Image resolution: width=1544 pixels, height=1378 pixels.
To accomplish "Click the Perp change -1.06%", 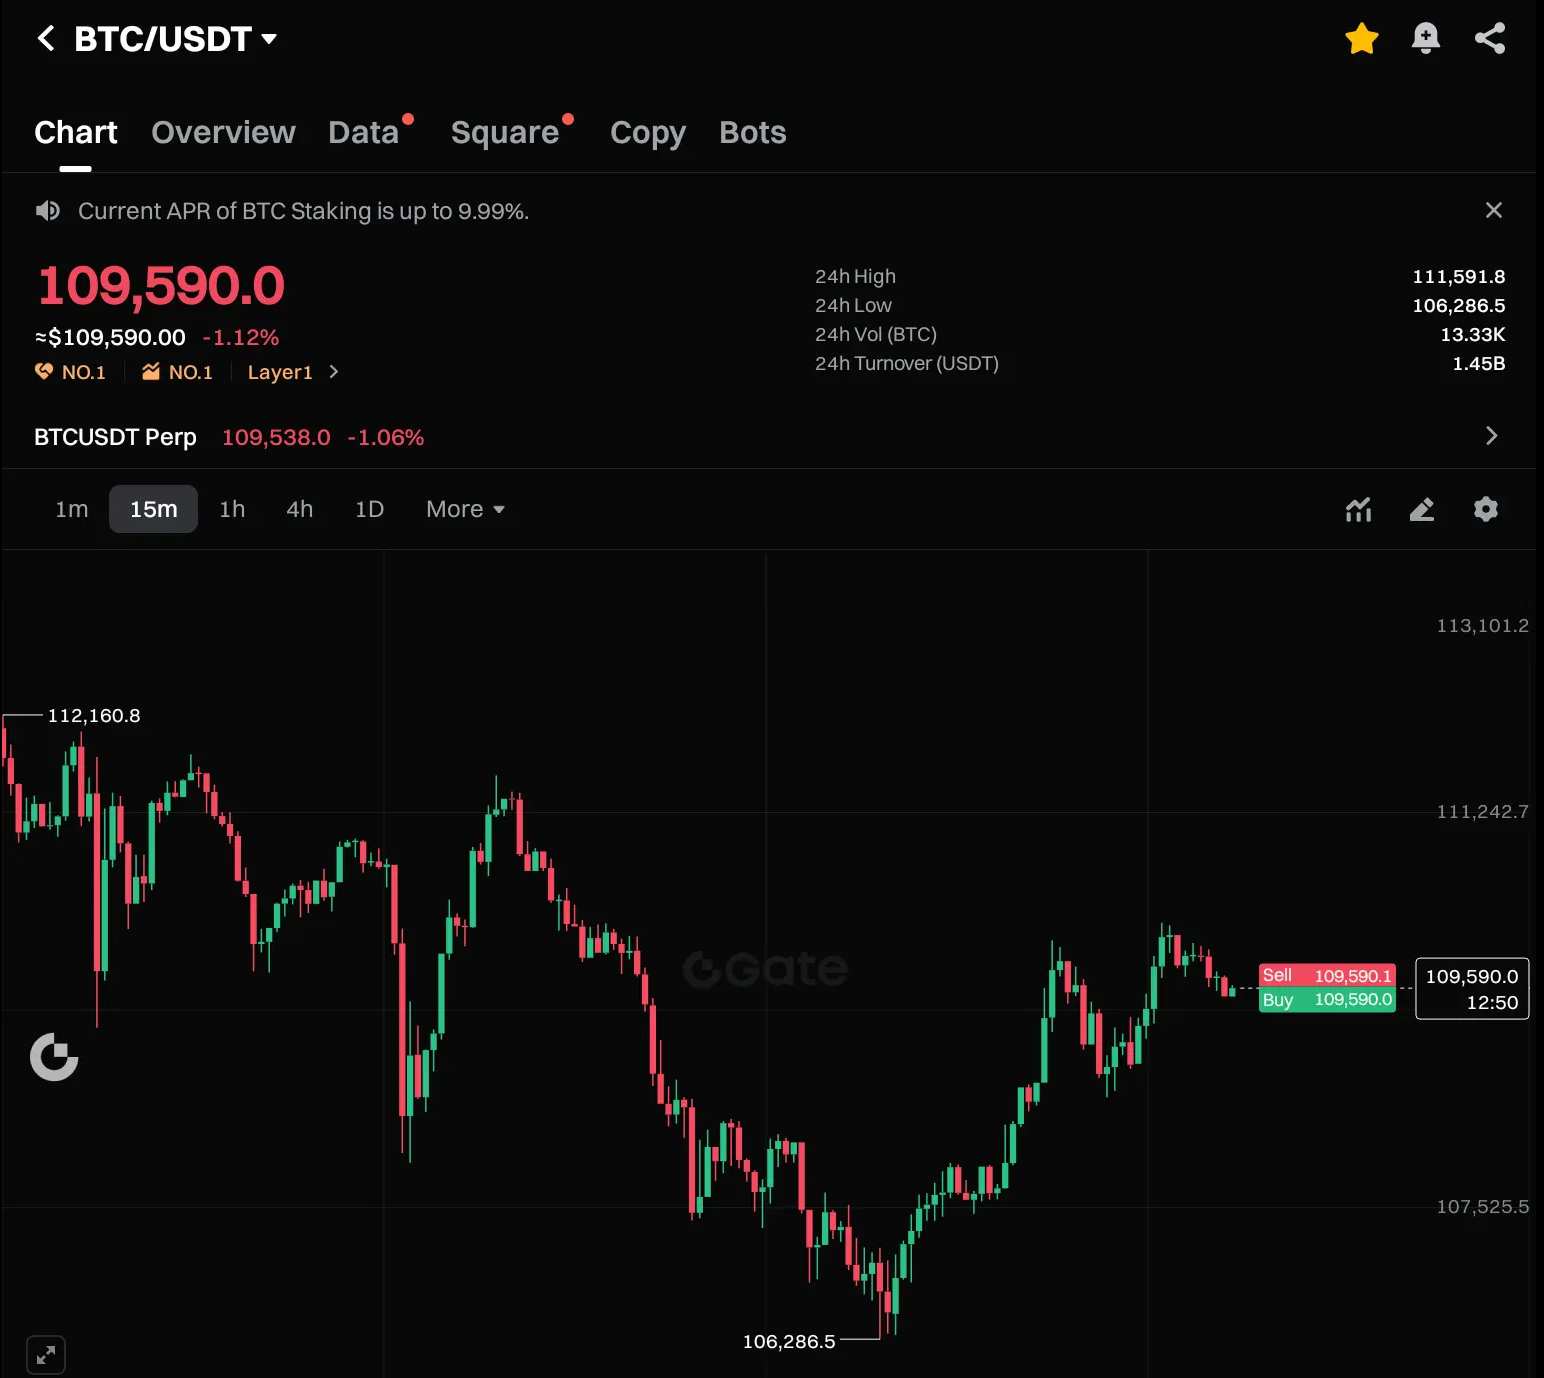I will (386, 437).
